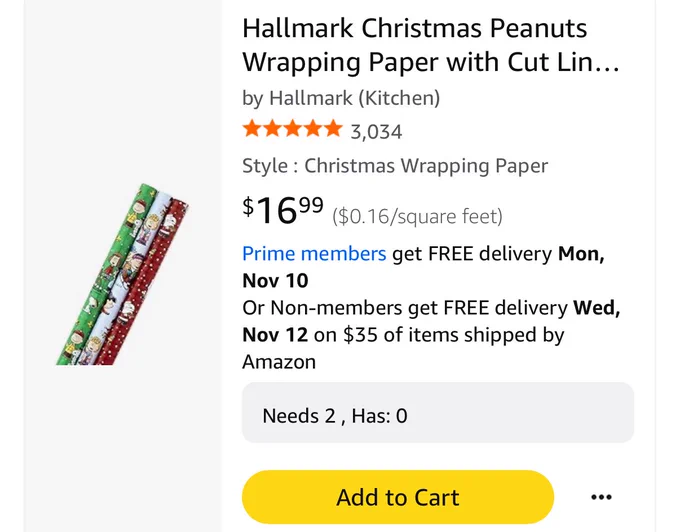Image resolution: width=680 pixels, height=532 pixels.
Task: Click the first star of the rating
Action: tap(252, 130)
